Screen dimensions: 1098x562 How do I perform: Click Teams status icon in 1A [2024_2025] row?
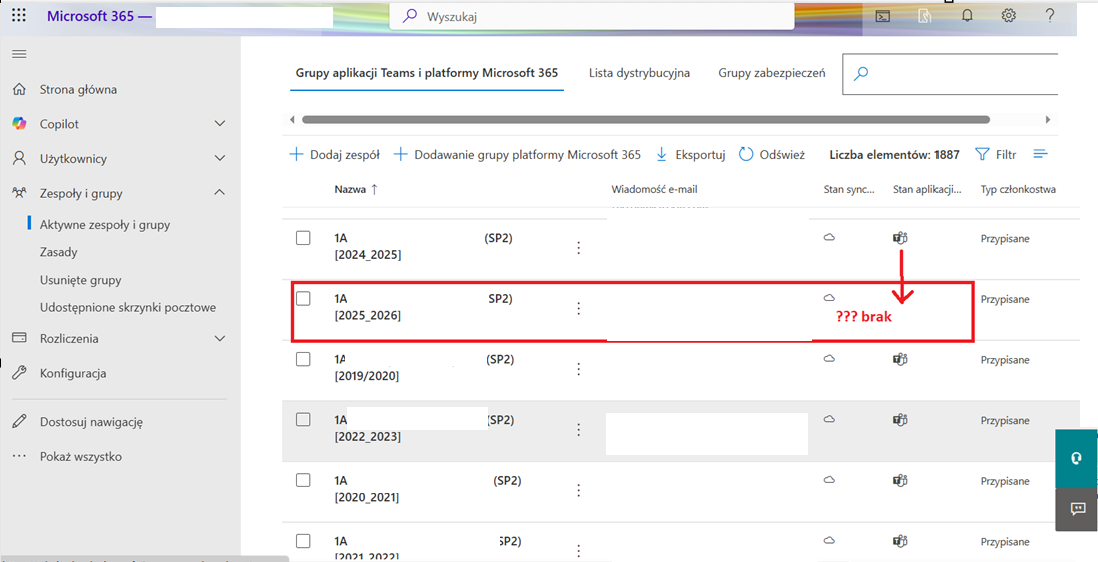pos(901,239)
